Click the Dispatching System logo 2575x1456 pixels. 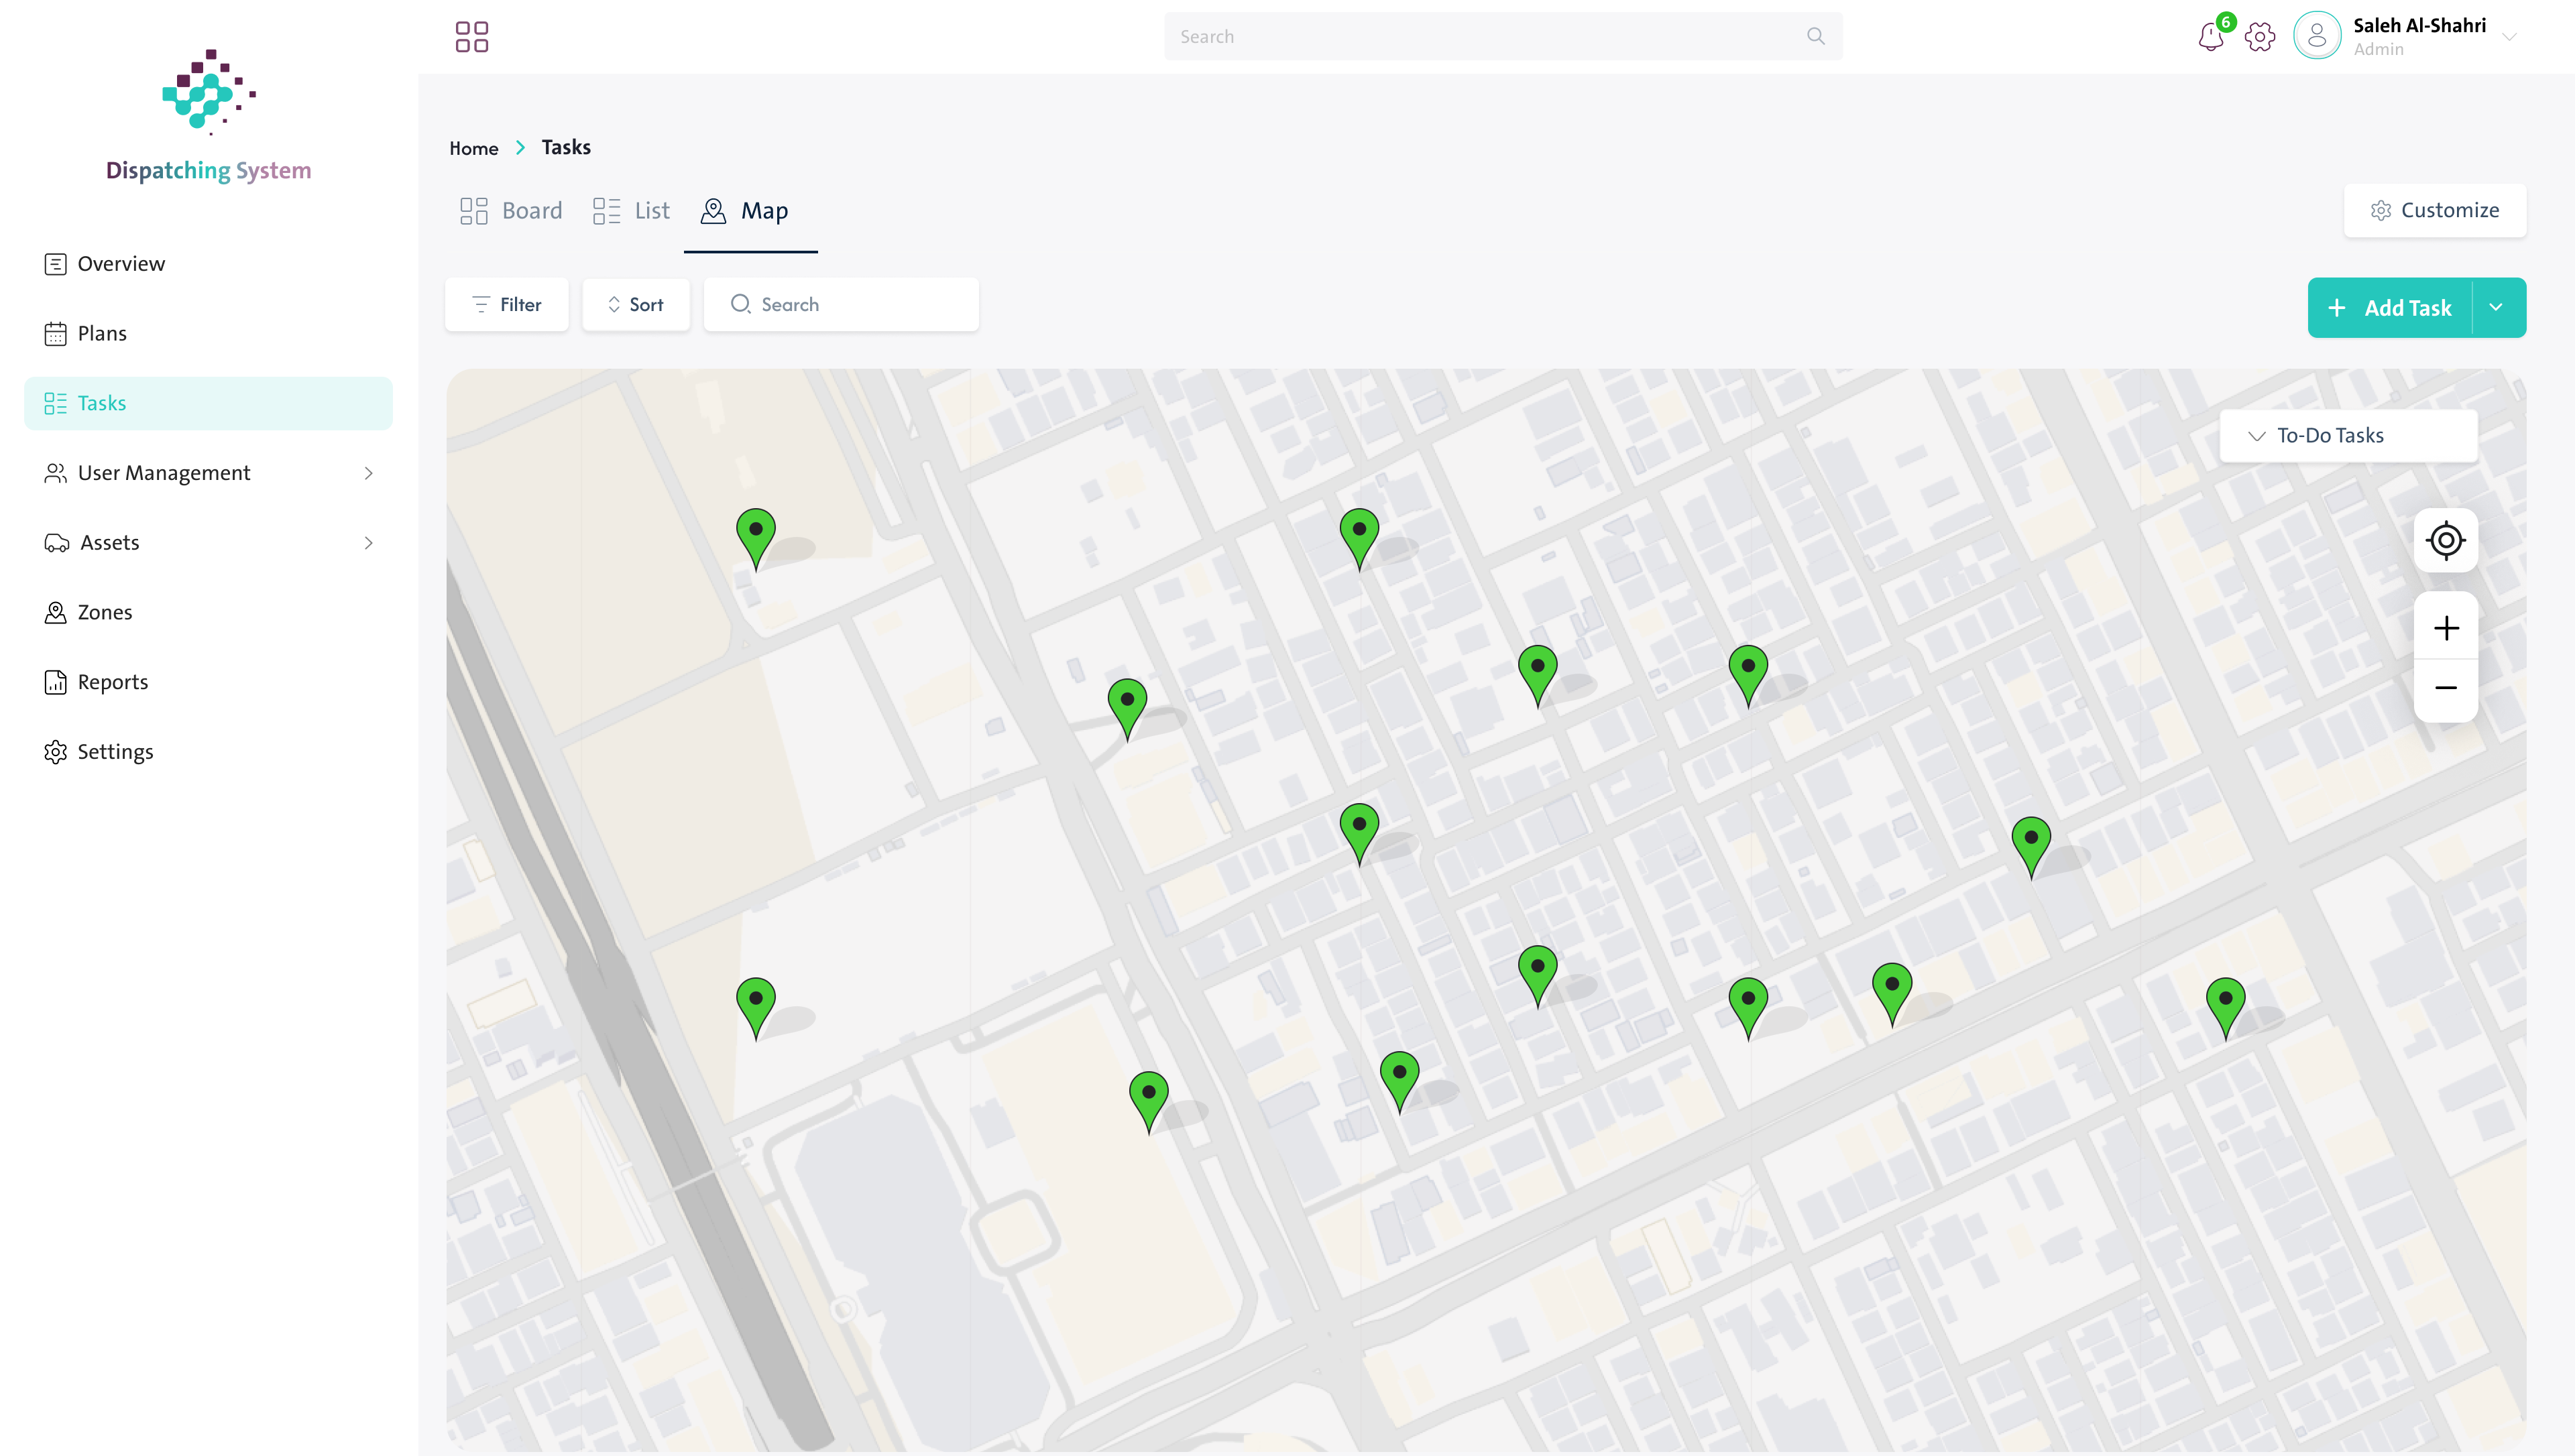[209, 116]
